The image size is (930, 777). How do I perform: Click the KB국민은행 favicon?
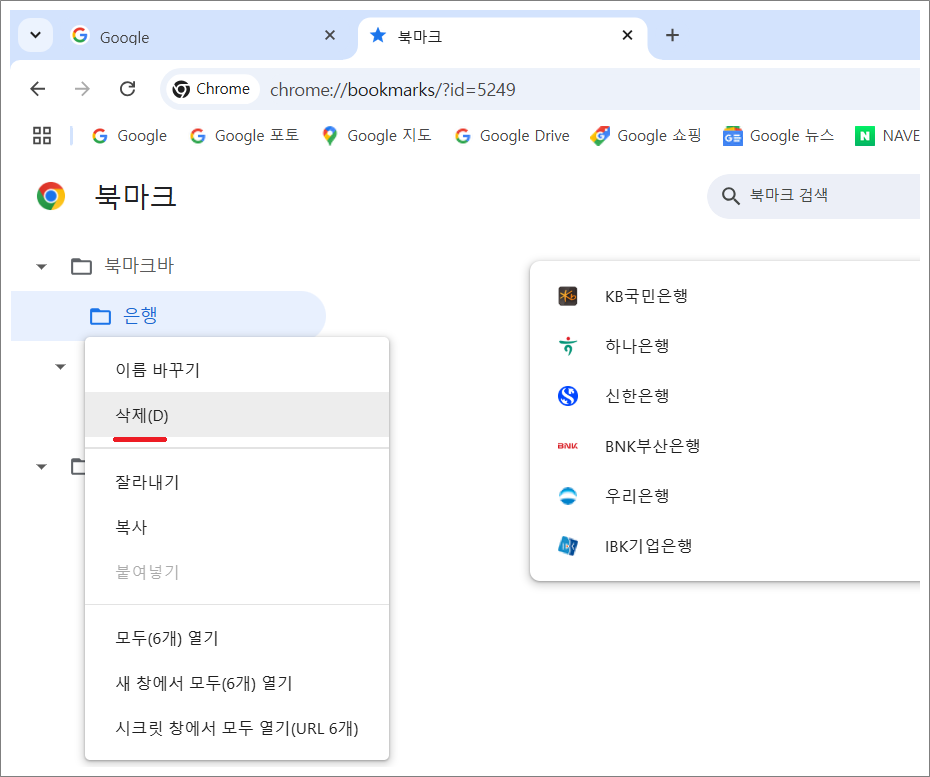click(568, 295)
